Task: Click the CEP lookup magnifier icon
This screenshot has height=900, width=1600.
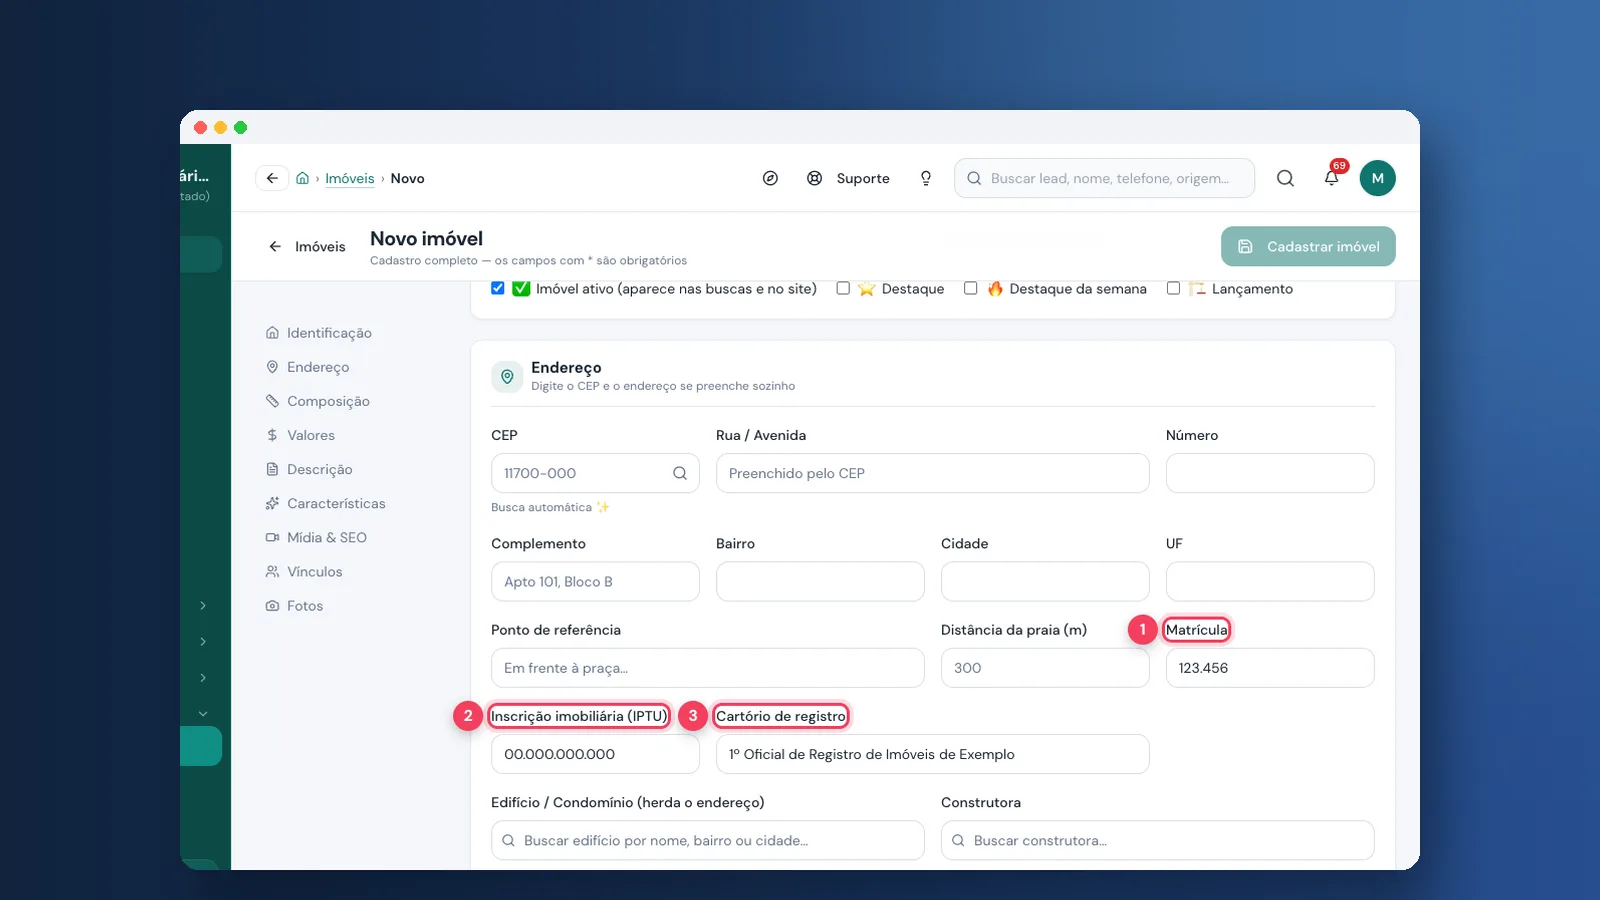Action: (x=680, y=473)
